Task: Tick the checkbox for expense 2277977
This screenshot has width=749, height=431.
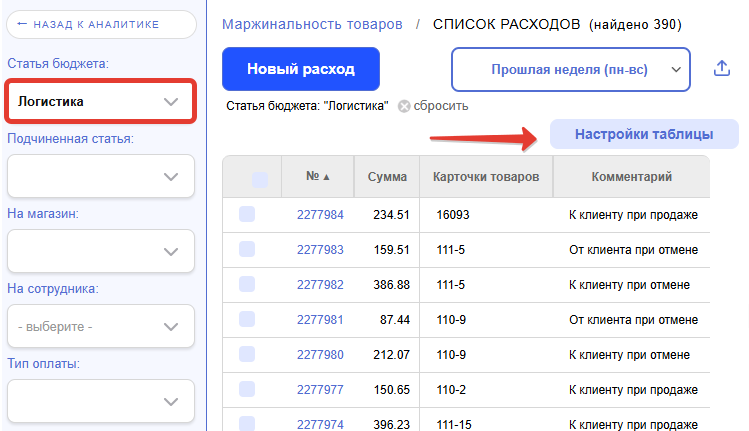Action: (247, 389)
